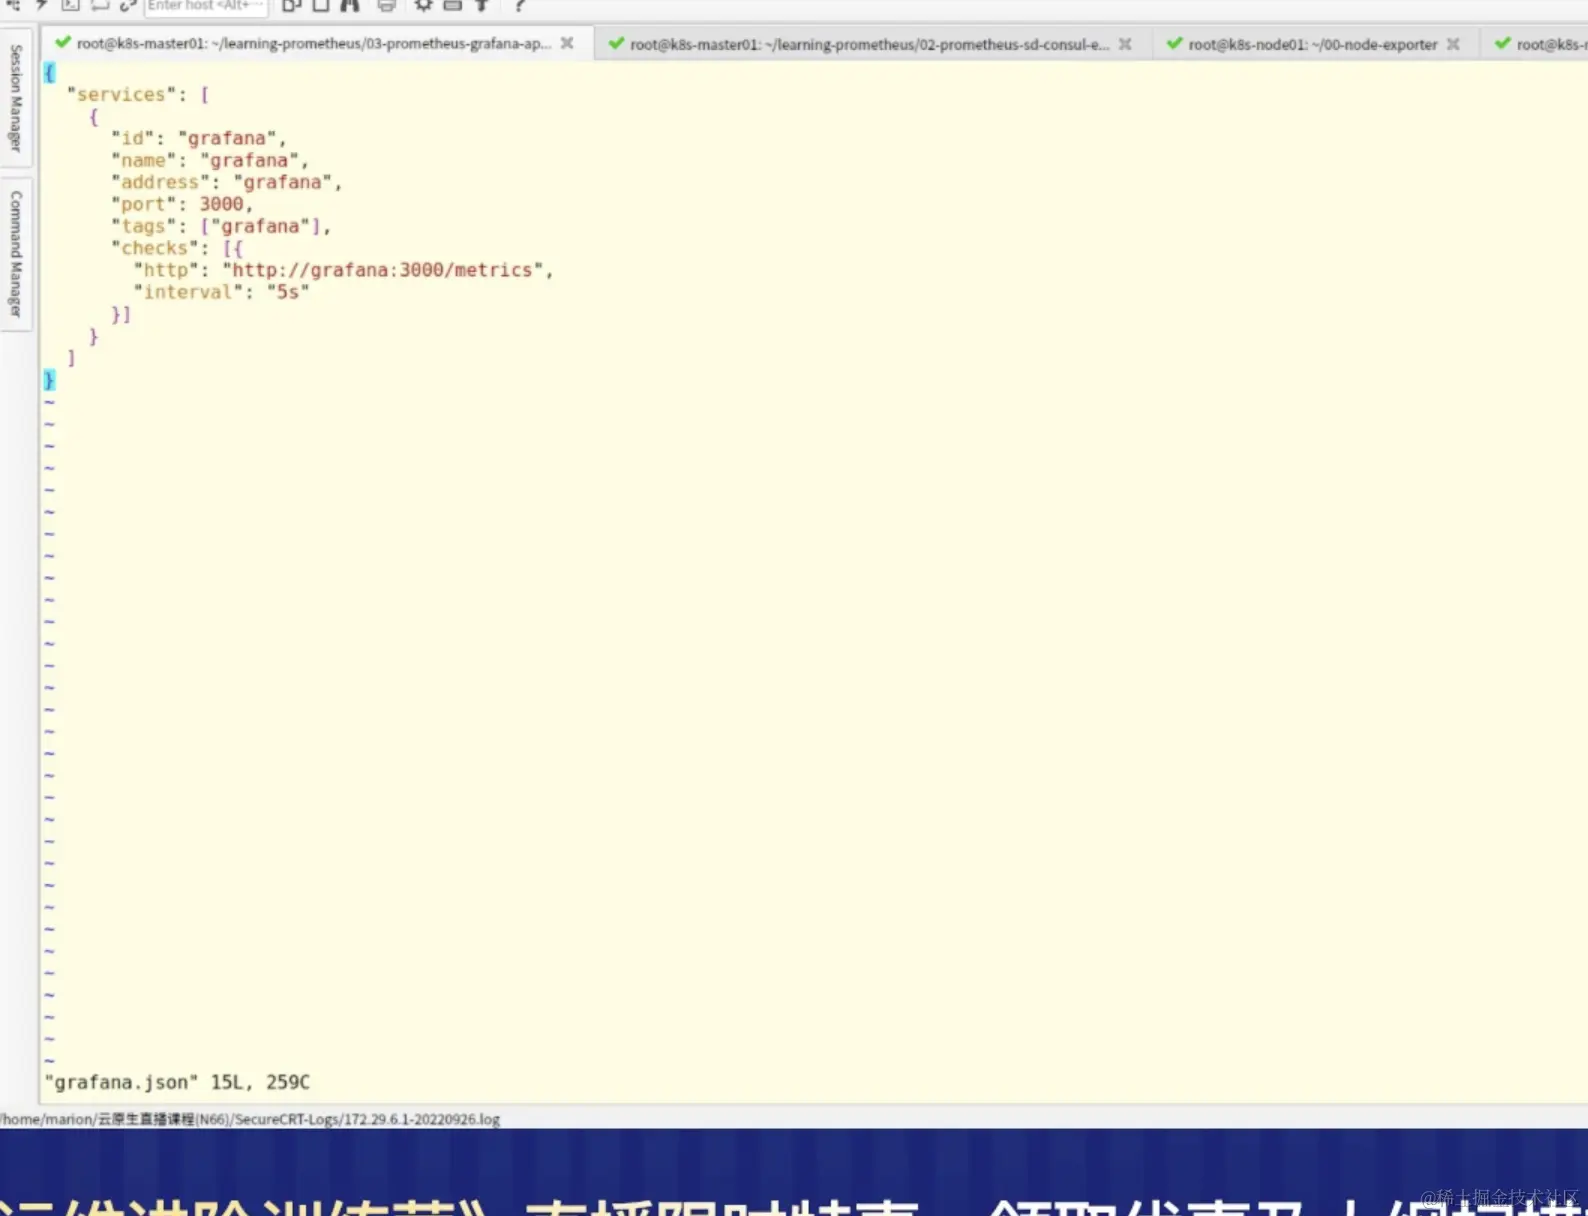Image resolution: width=1588 pixels, height=1216 pixels.
Task: Click the Enter host input field
Action: tap(206, 6)
